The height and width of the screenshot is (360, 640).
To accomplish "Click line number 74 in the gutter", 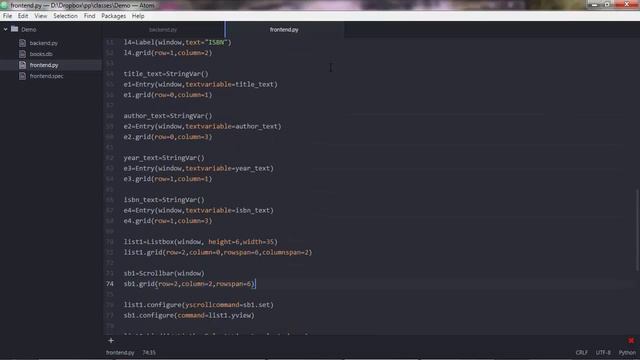I will tap(110, 284).
